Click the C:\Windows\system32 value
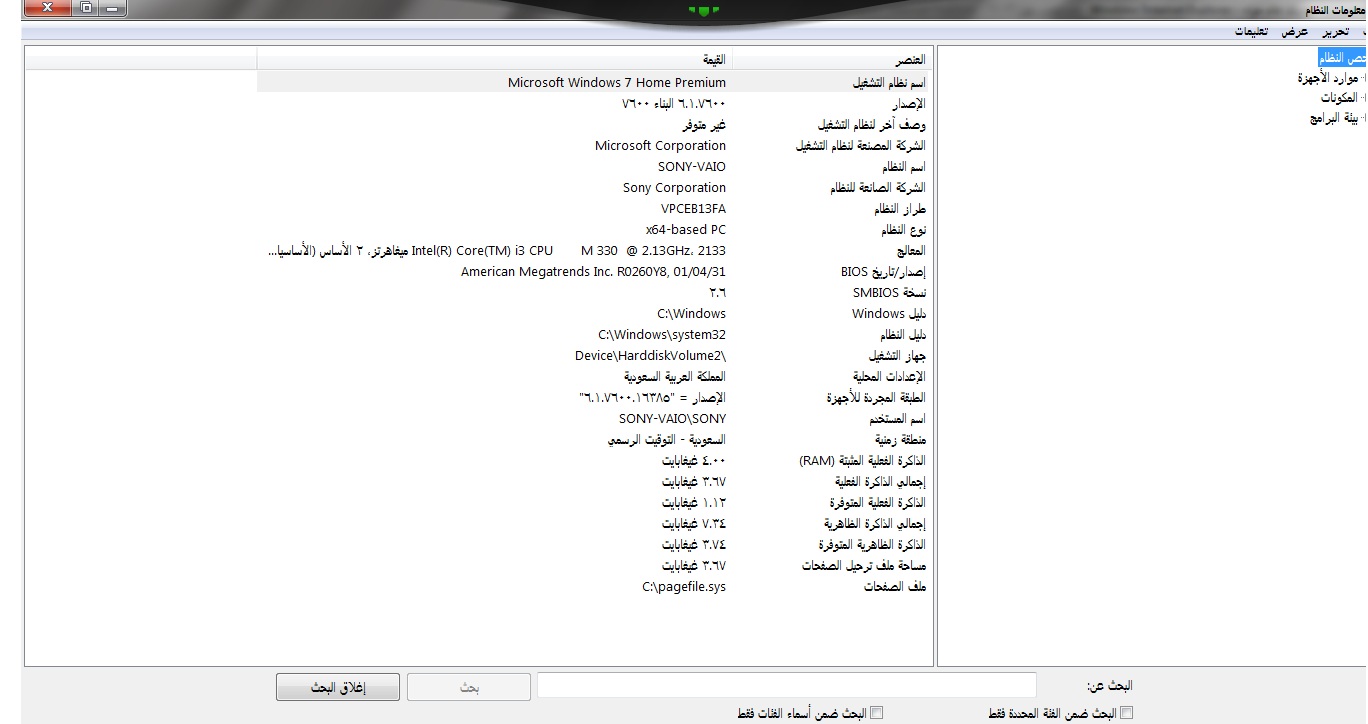The image size is (1368, 724). click(662, 335)
